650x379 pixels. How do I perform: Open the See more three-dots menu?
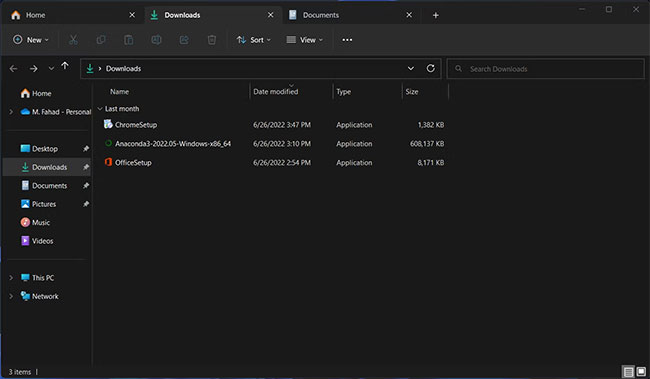[347, 40]
